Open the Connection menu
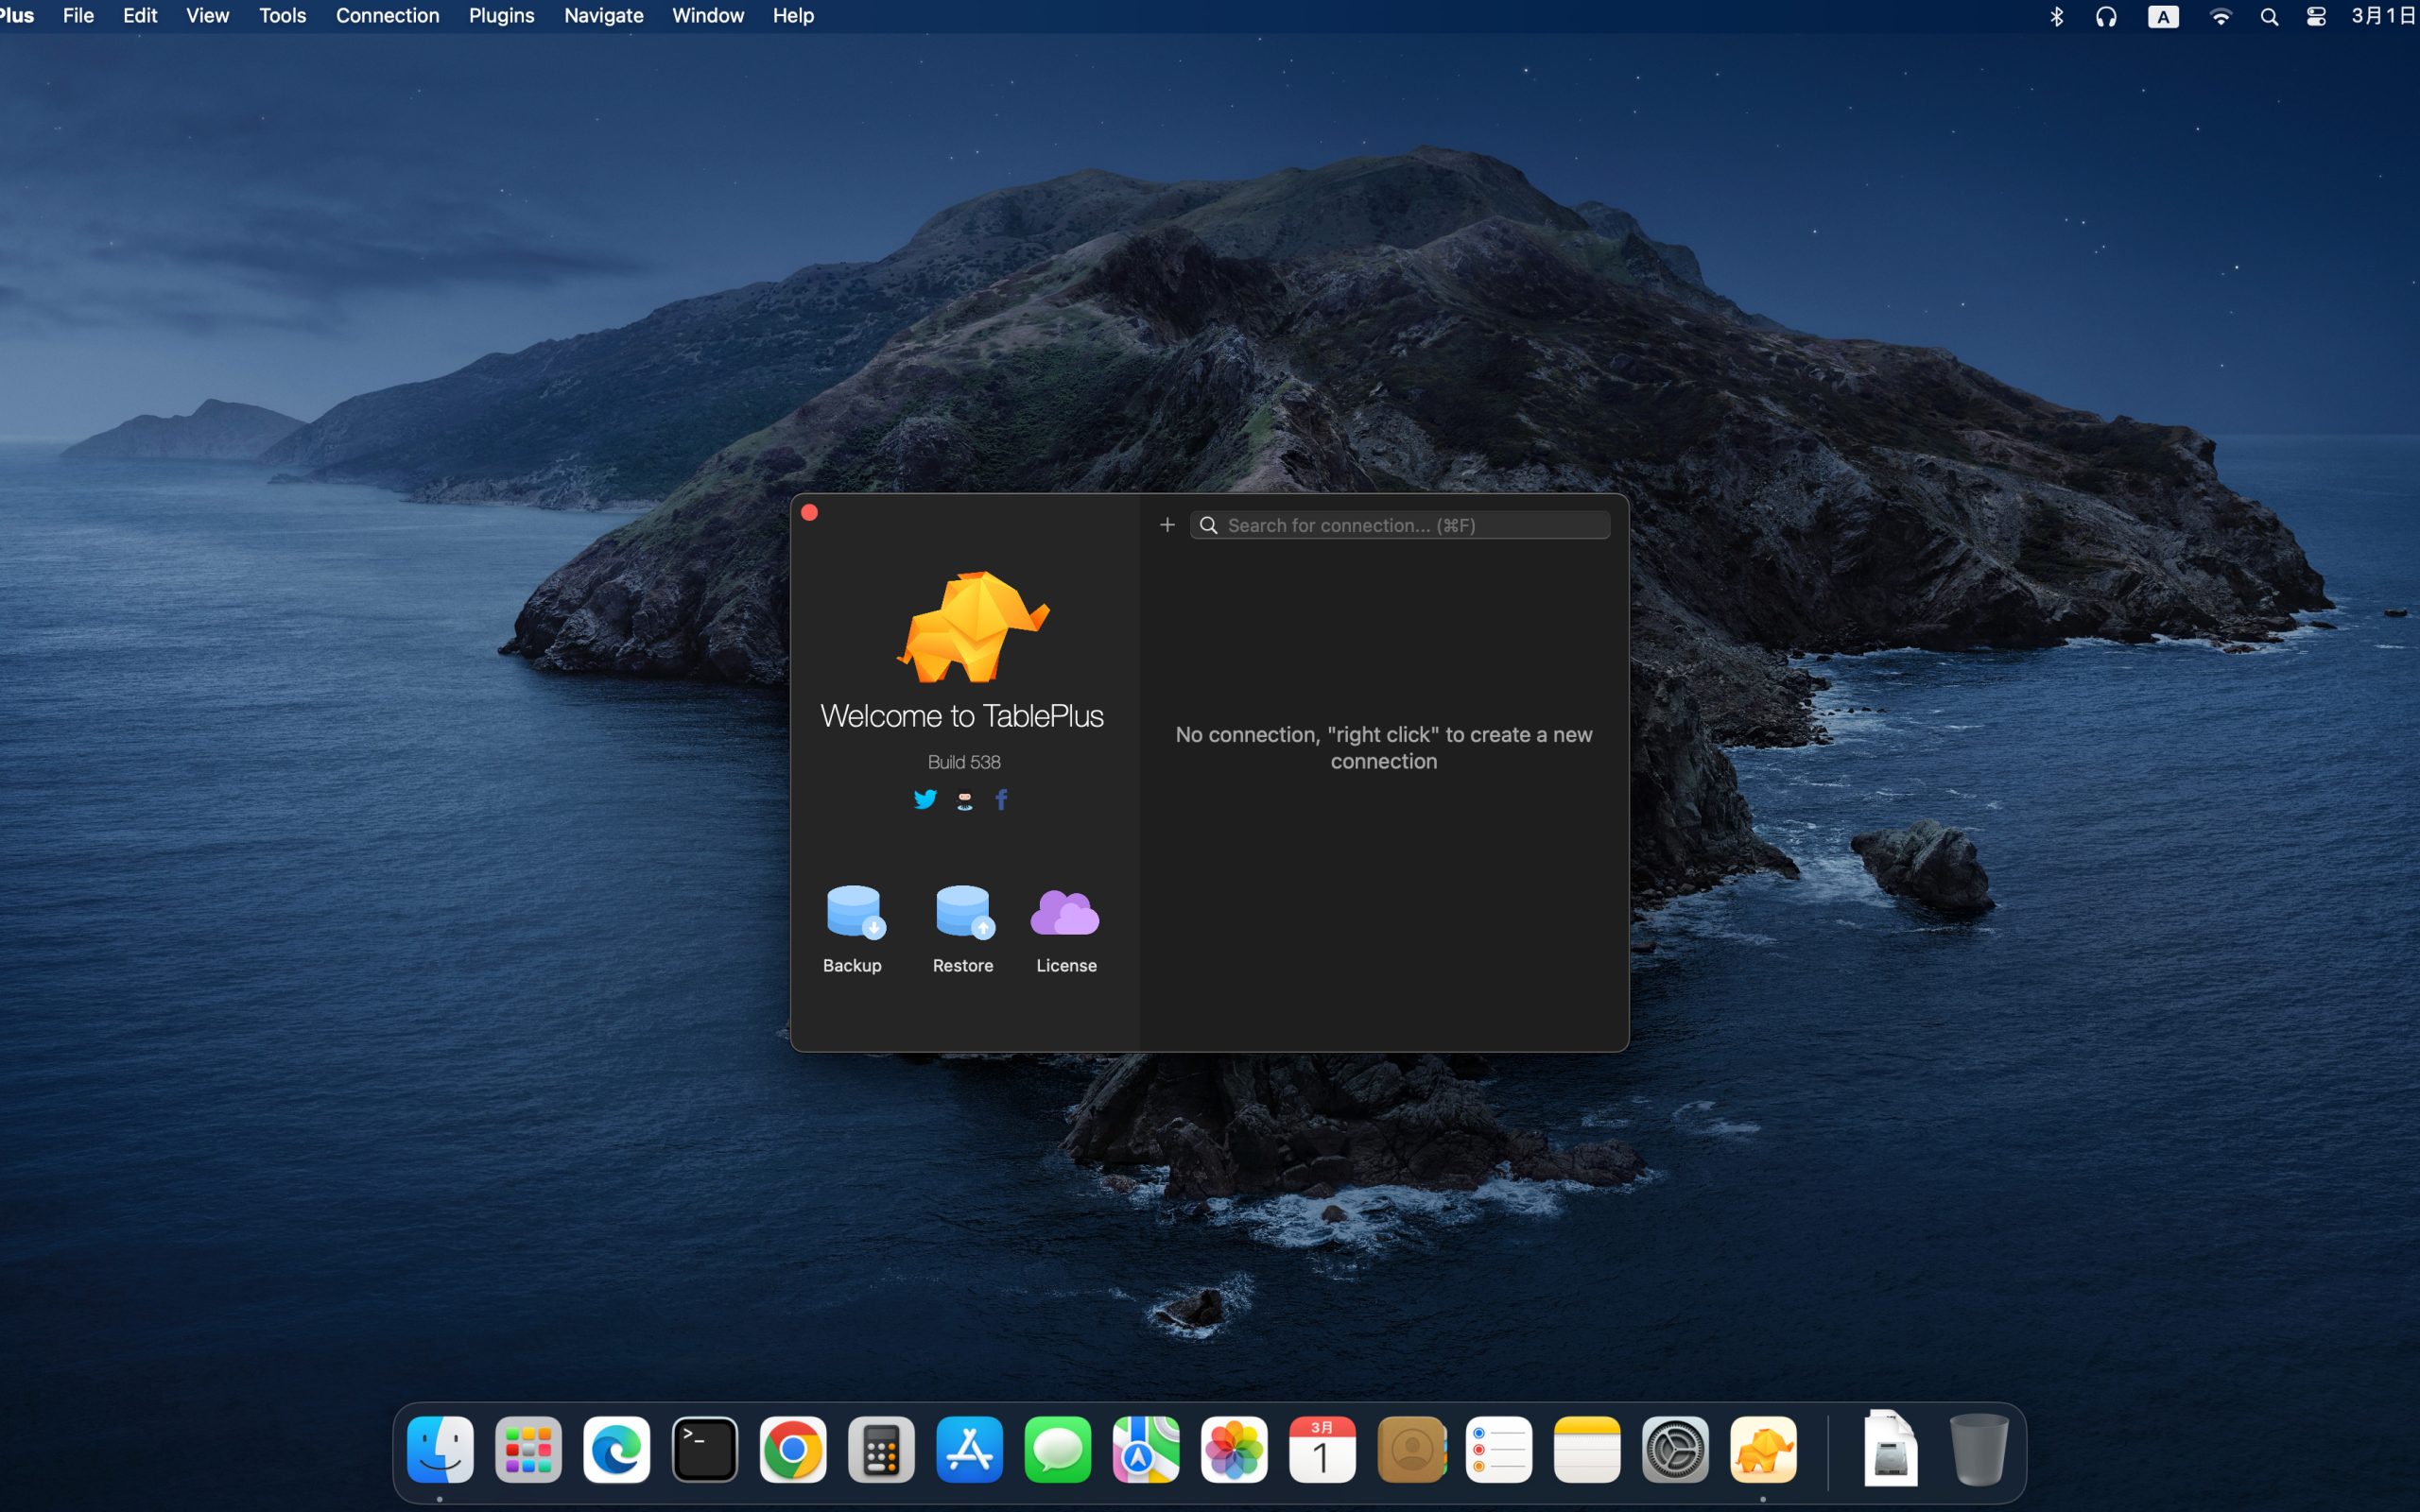Viewport: 2420px width, 1512px height. (x=387, y=16)
